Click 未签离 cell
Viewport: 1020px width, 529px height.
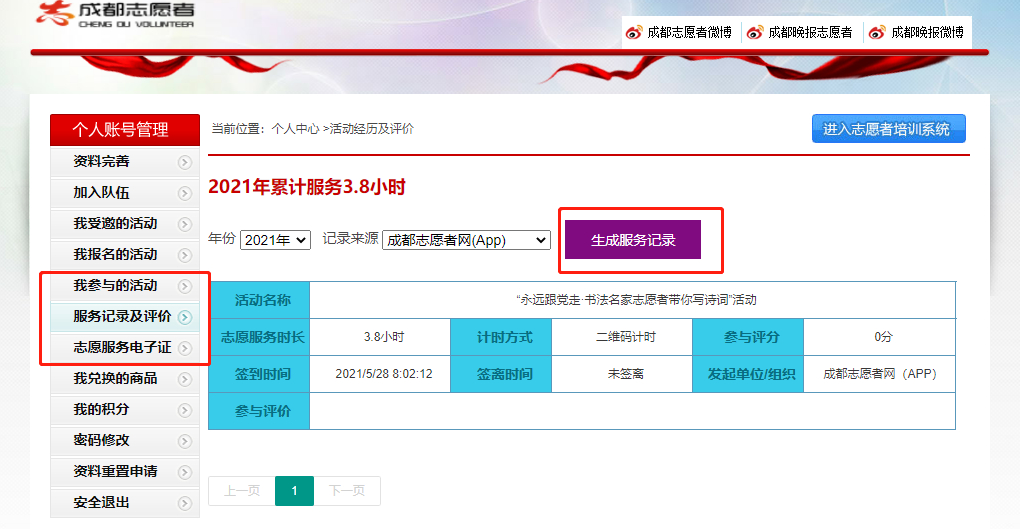(622, 374)
